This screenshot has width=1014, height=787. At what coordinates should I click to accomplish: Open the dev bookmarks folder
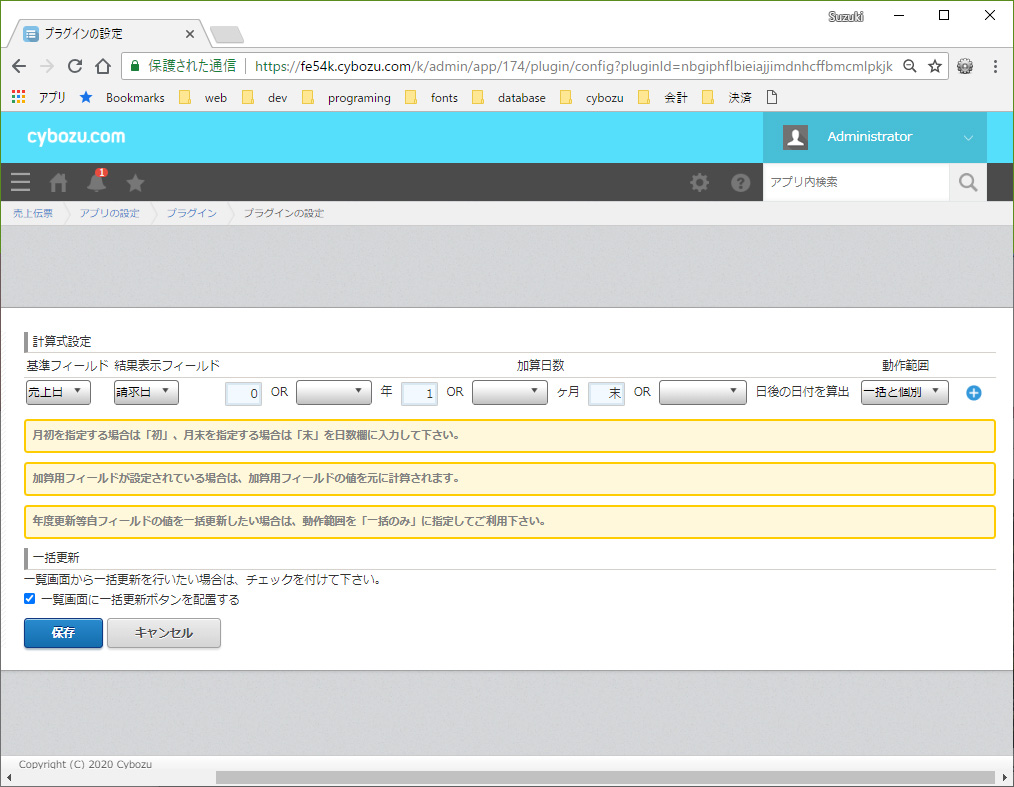coord(265,98)
